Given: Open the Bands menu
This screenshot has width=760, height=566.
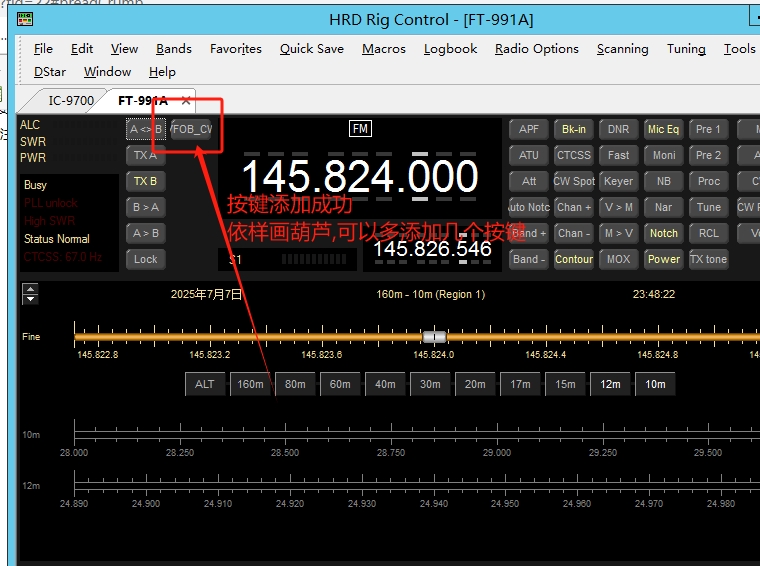Looking at the screenshot, I should click(174, 49).
